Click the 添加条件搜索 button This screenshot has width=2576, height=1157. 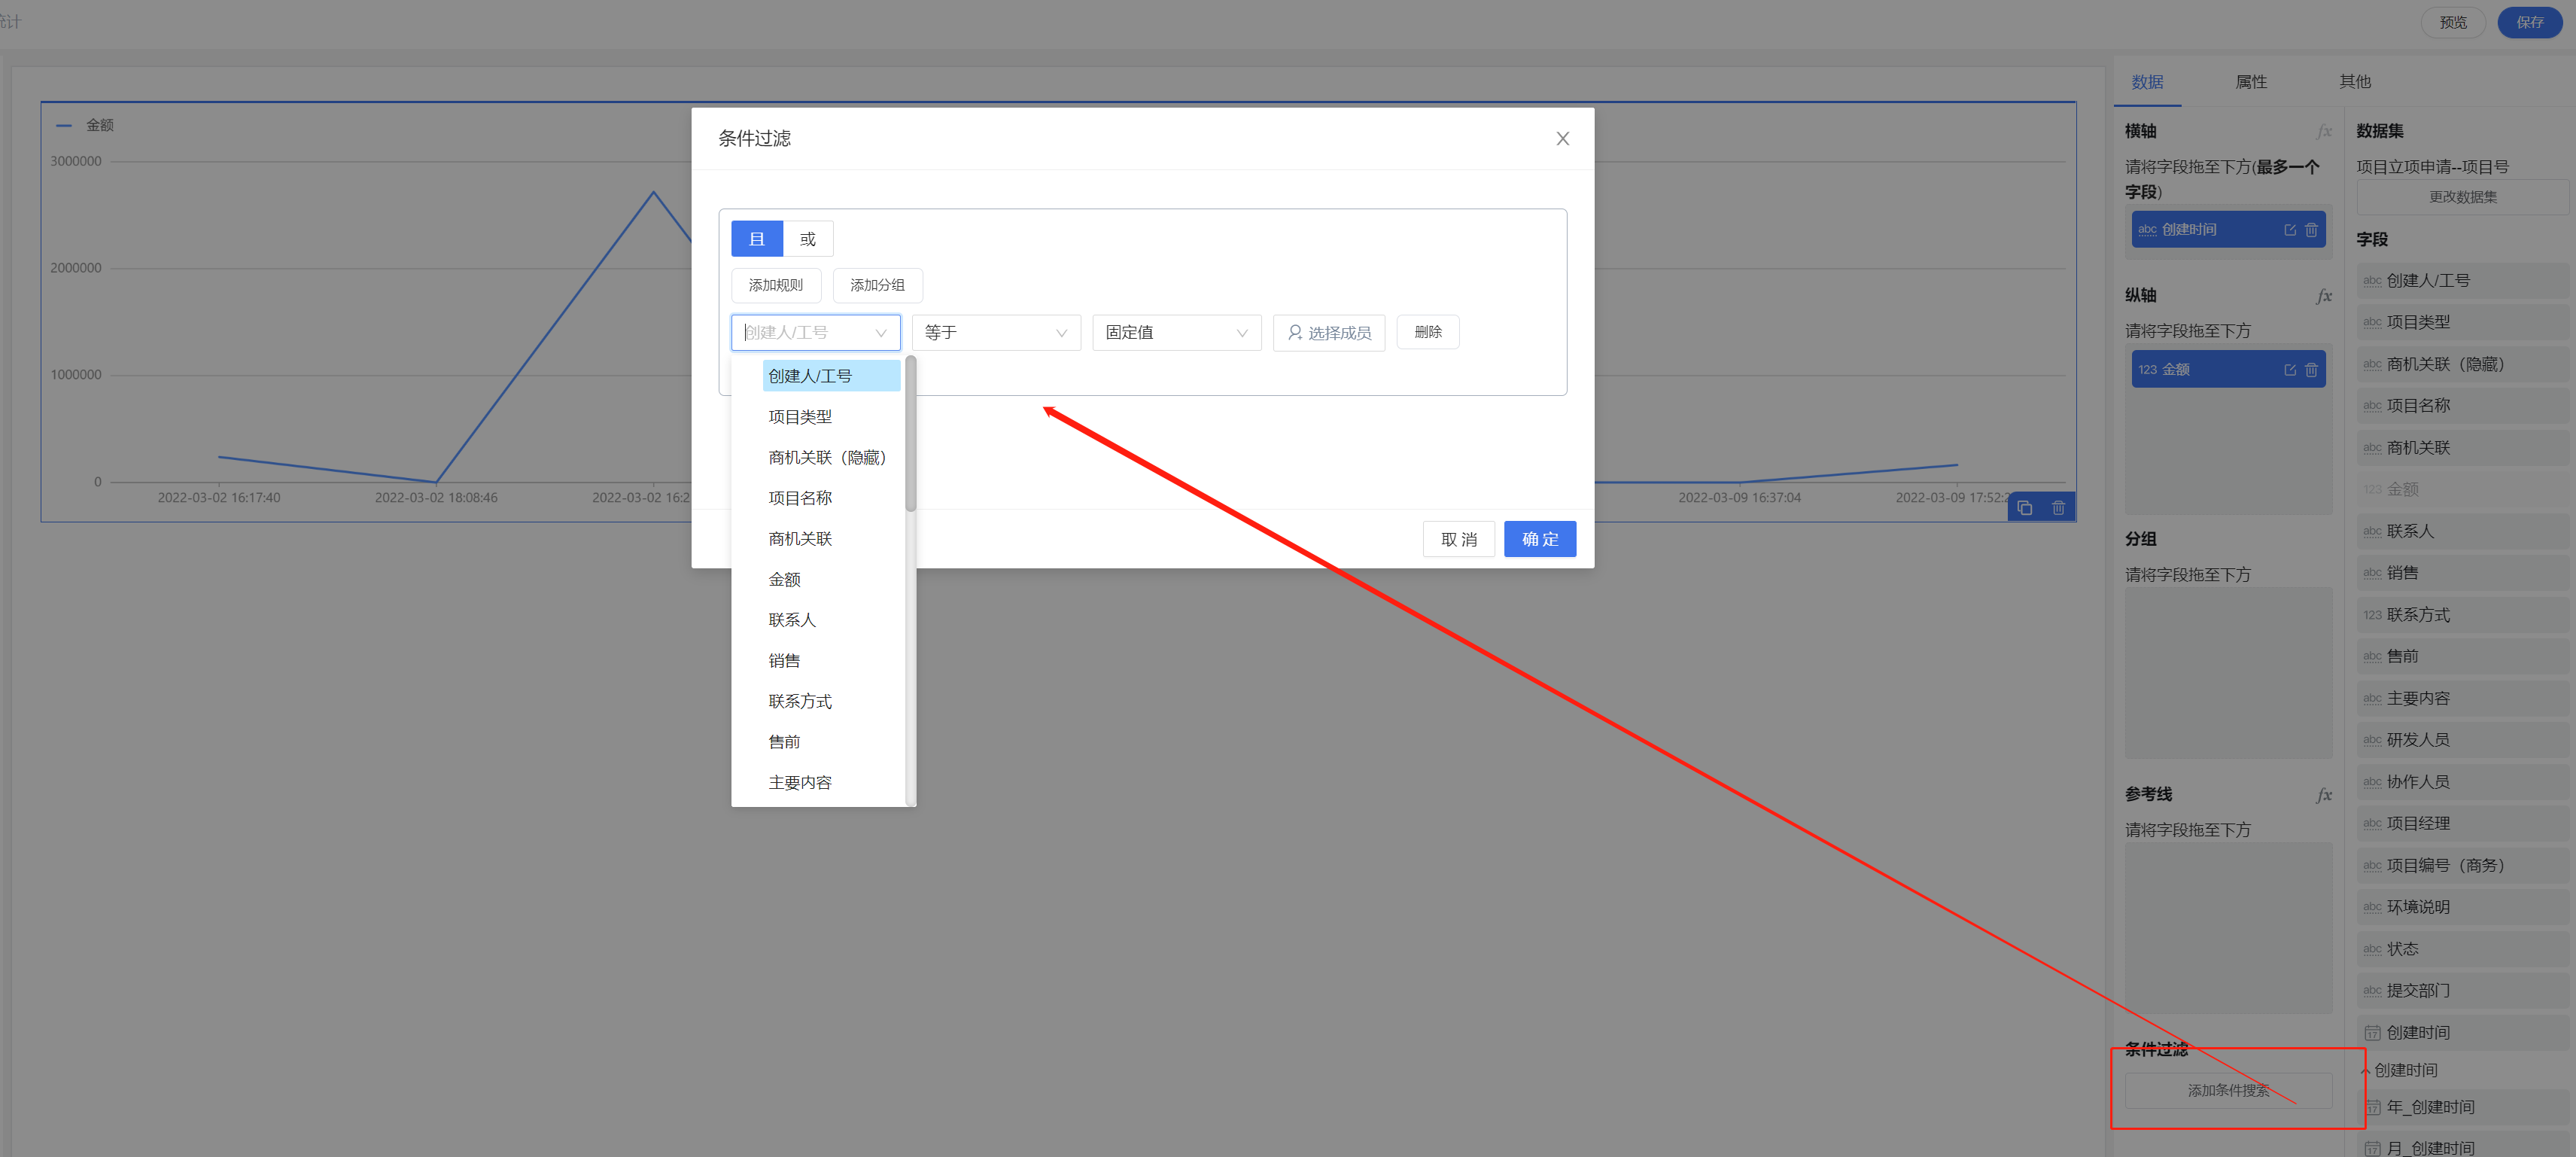coord(2228,1090)
